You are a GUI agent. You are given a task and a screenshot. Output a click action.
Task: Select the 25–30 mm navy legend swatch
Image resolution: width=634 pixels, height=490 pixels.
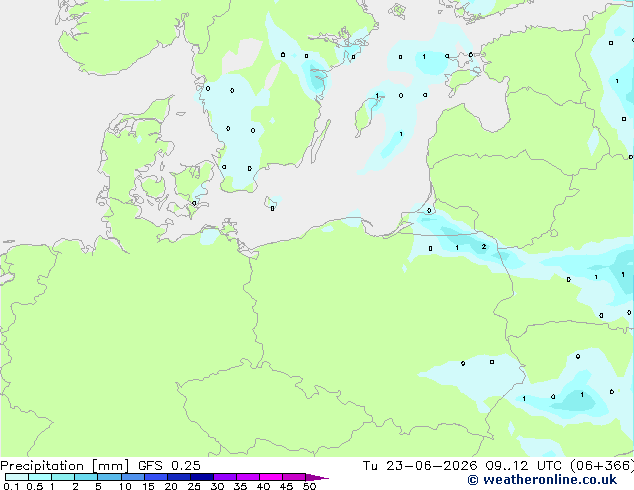pos(201,477)
